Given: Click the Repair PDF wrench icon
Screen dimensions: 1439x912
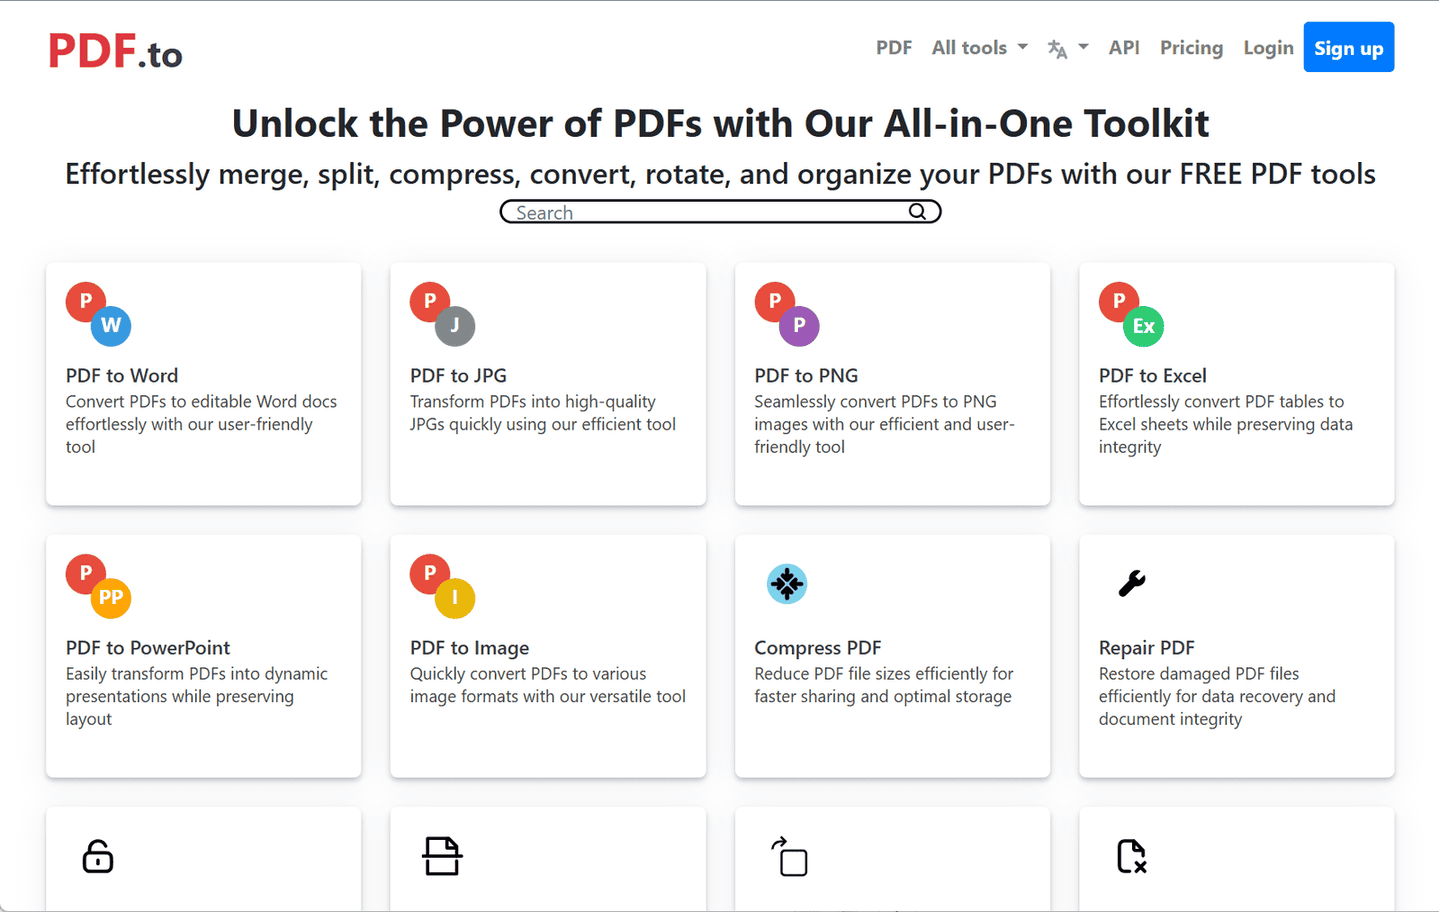Looking at the screenshot, I should (x=1131, y=583).
